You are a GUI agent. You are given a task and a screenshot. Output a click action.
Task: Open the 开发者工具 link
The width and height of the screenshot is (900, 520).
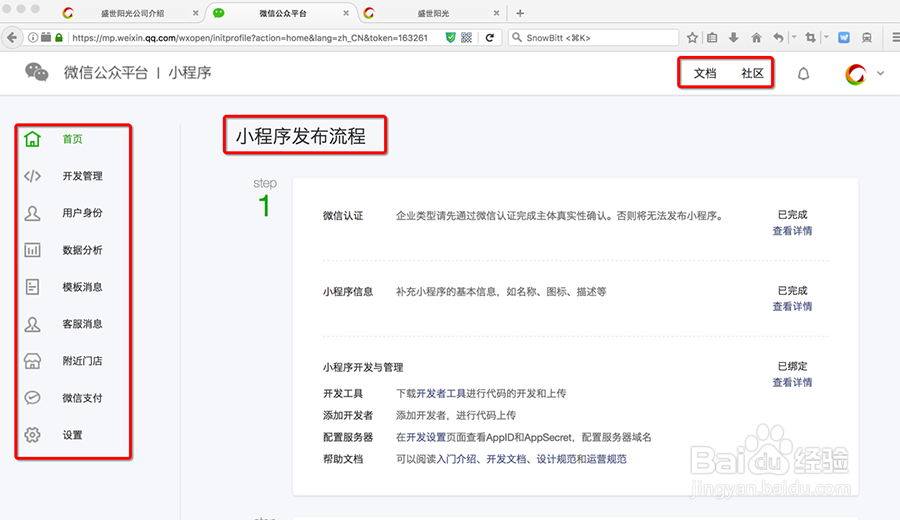[441, 394]
